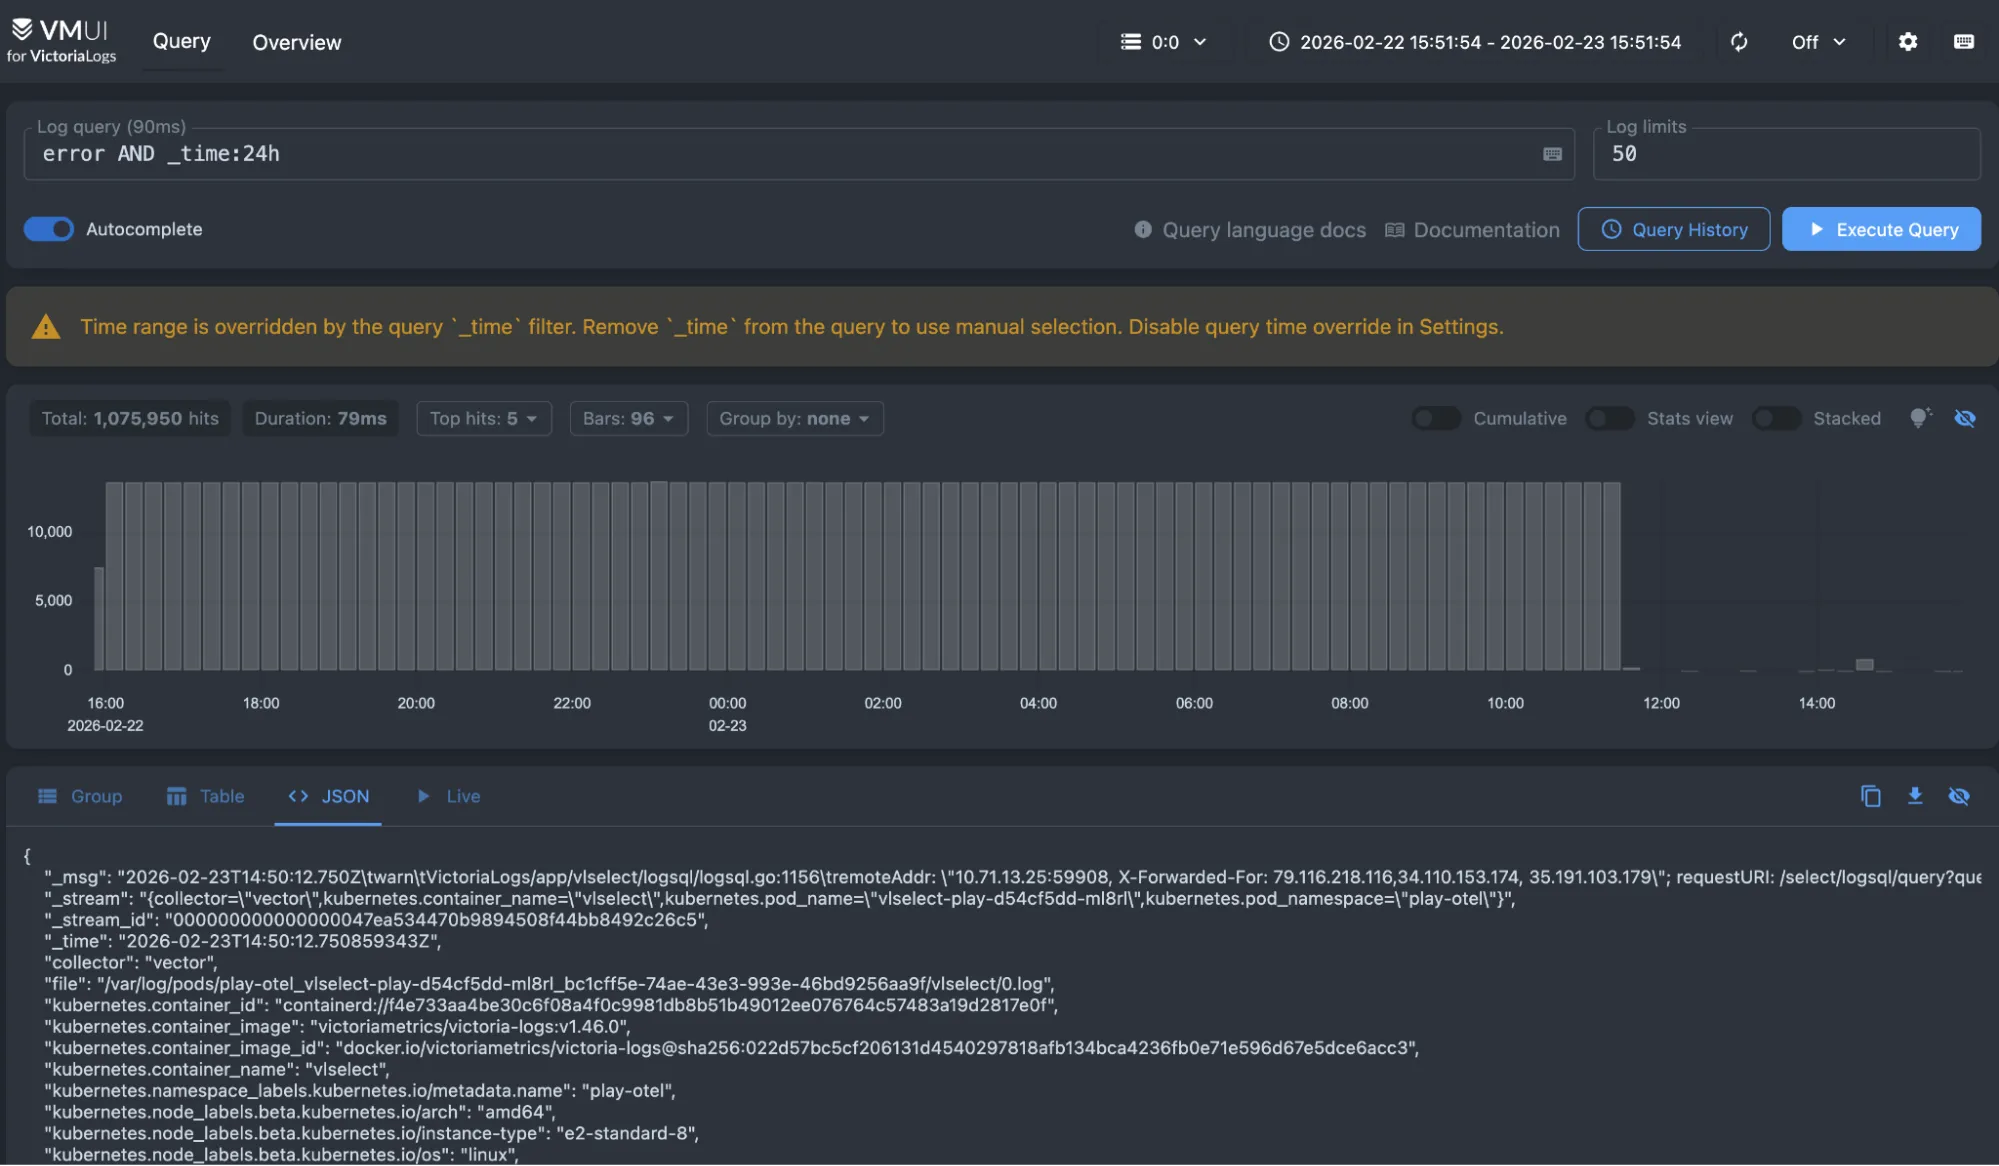Switch to the Table view tab
The width and height of the screenshot is (1999, 1166).
coord(205,796)
